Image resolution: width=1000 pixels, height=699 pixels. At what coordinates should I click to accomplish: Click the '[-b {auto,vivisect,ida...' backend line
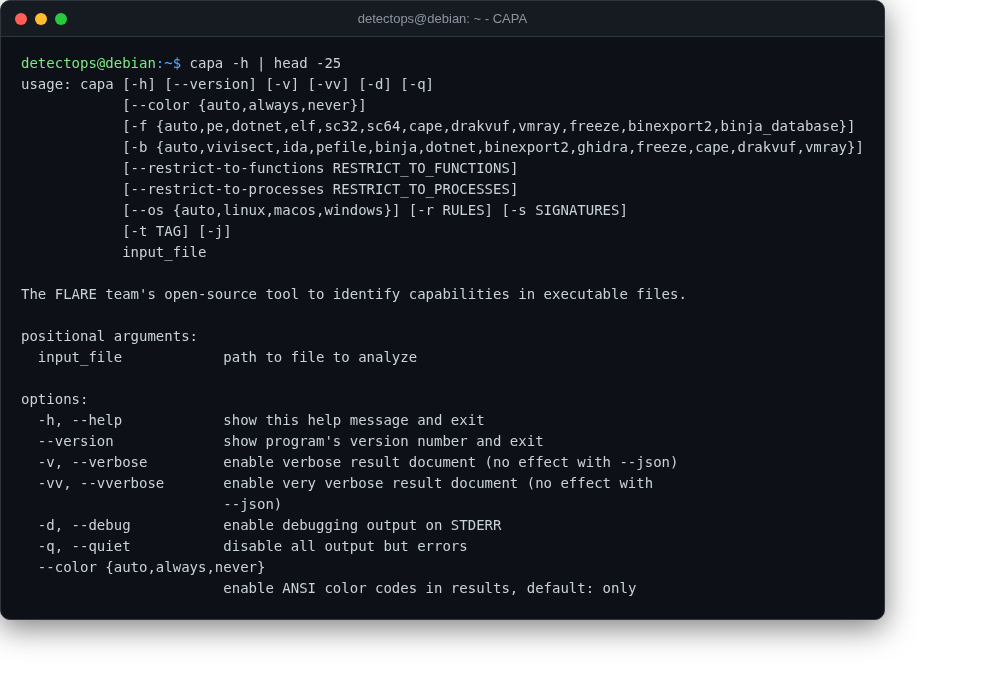pyautogui.click(x=493, y=147)
